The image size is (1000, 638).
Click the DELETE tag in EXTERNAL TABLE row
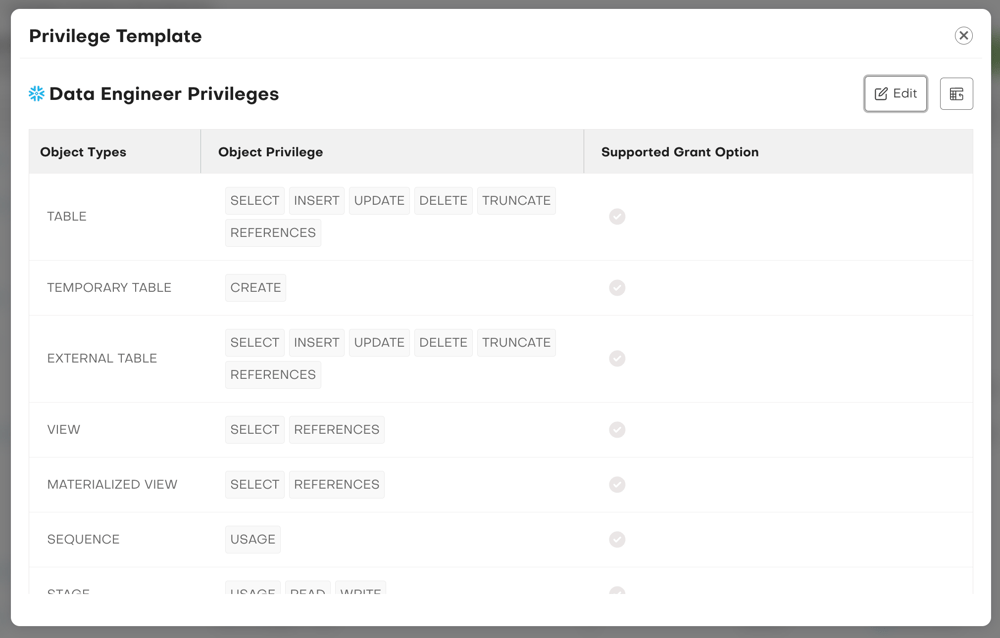point(443,343)
